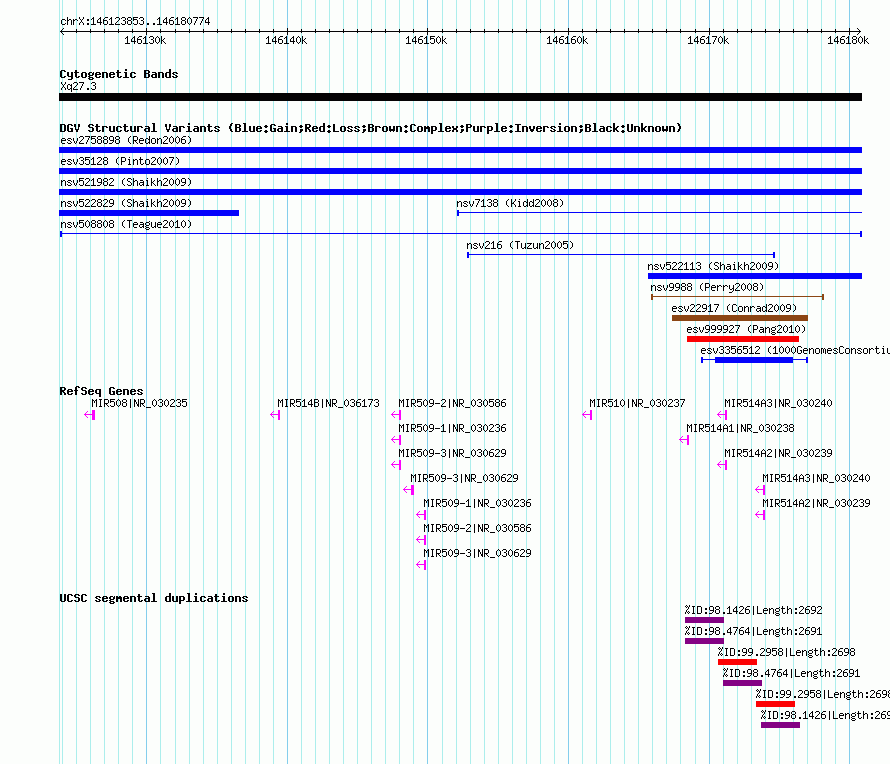Click the esv999927 (Pang2010) label
This screenshot has width=890, height=764.
(x=746, y=329)
